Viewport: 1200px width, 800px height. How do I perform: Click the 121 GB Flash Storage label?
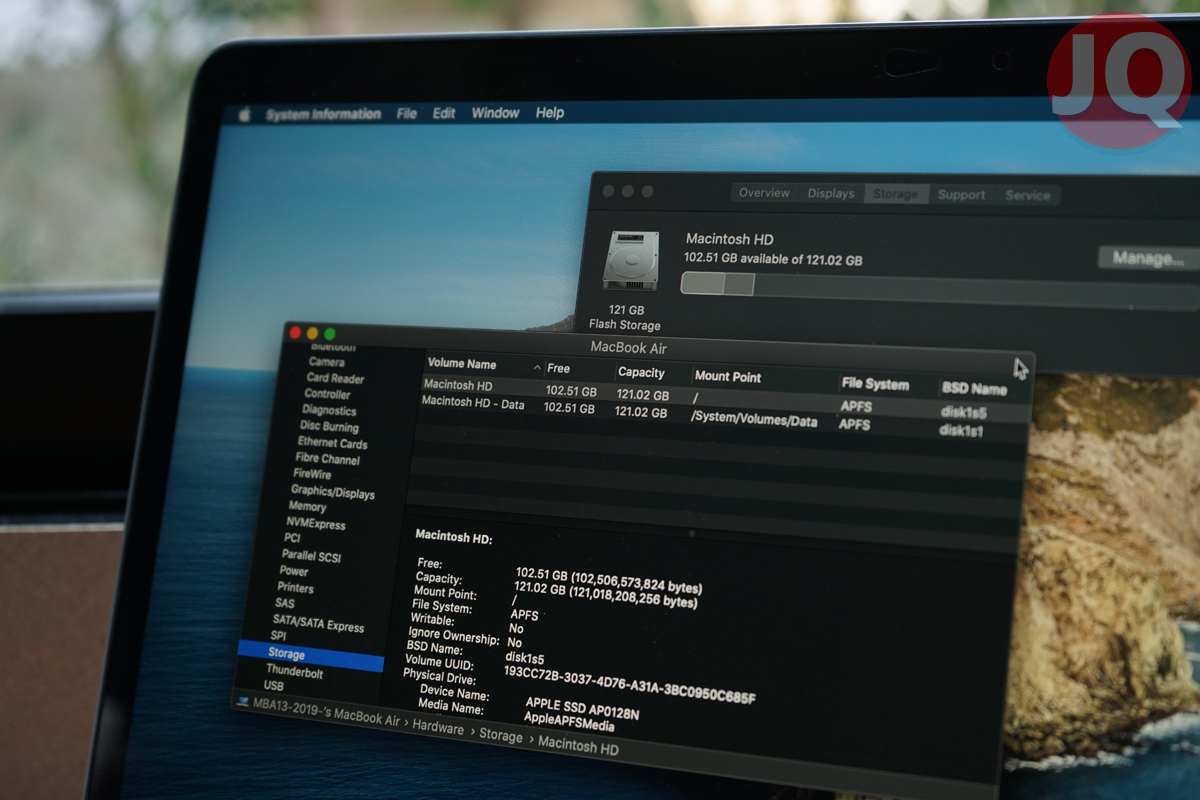[625, 318]
